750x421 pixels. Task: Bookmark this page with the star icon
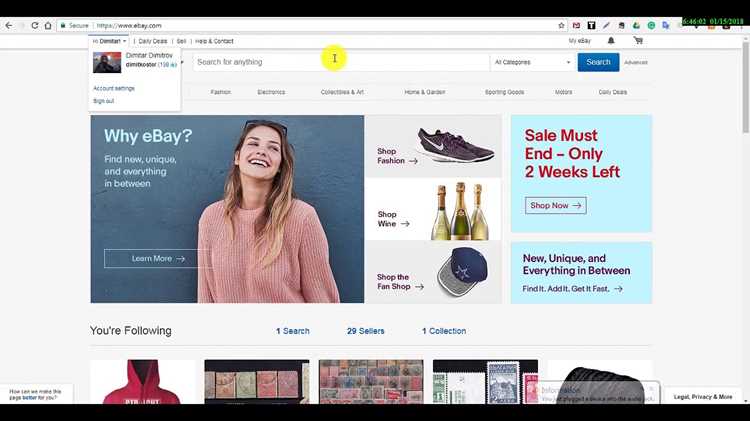coord(562,25)
